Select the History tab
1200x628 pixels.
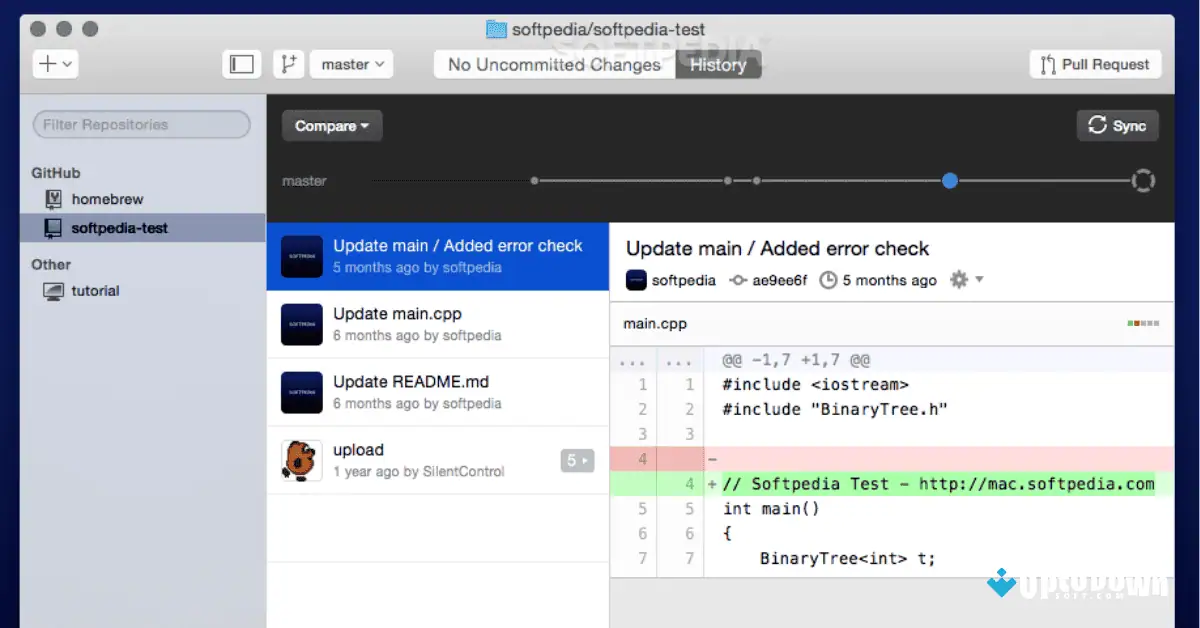718,63
